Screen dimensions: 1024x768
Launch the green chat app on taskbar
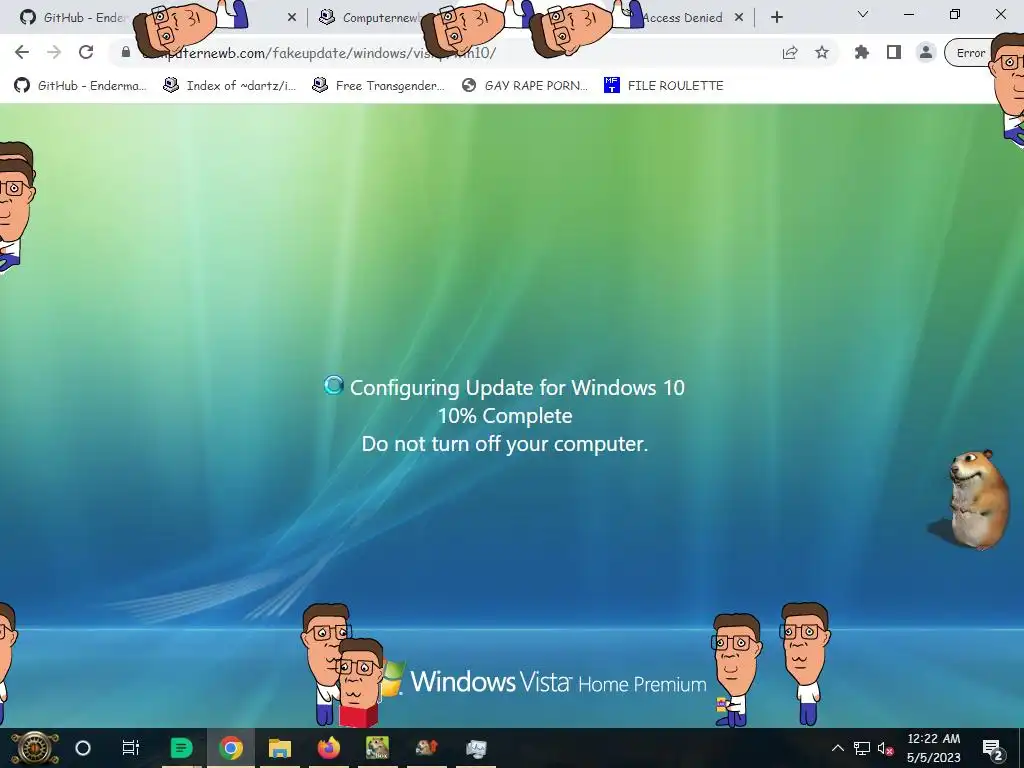point(182,748)
